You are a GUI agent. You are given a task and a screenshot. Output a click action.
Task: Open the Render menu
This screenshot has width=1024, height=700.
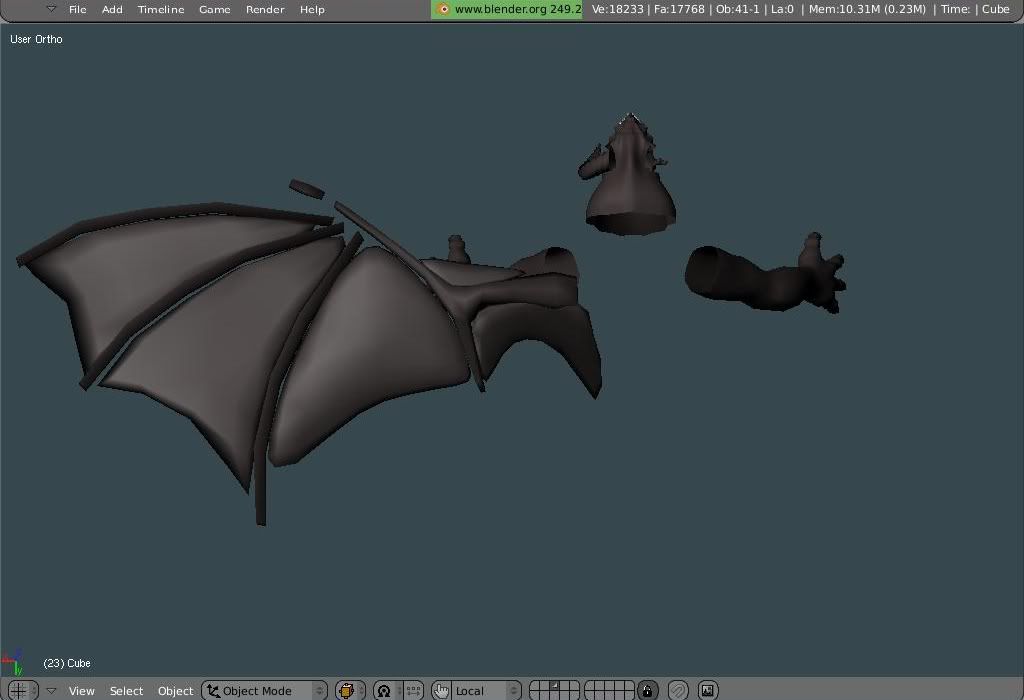click(265, 9)
